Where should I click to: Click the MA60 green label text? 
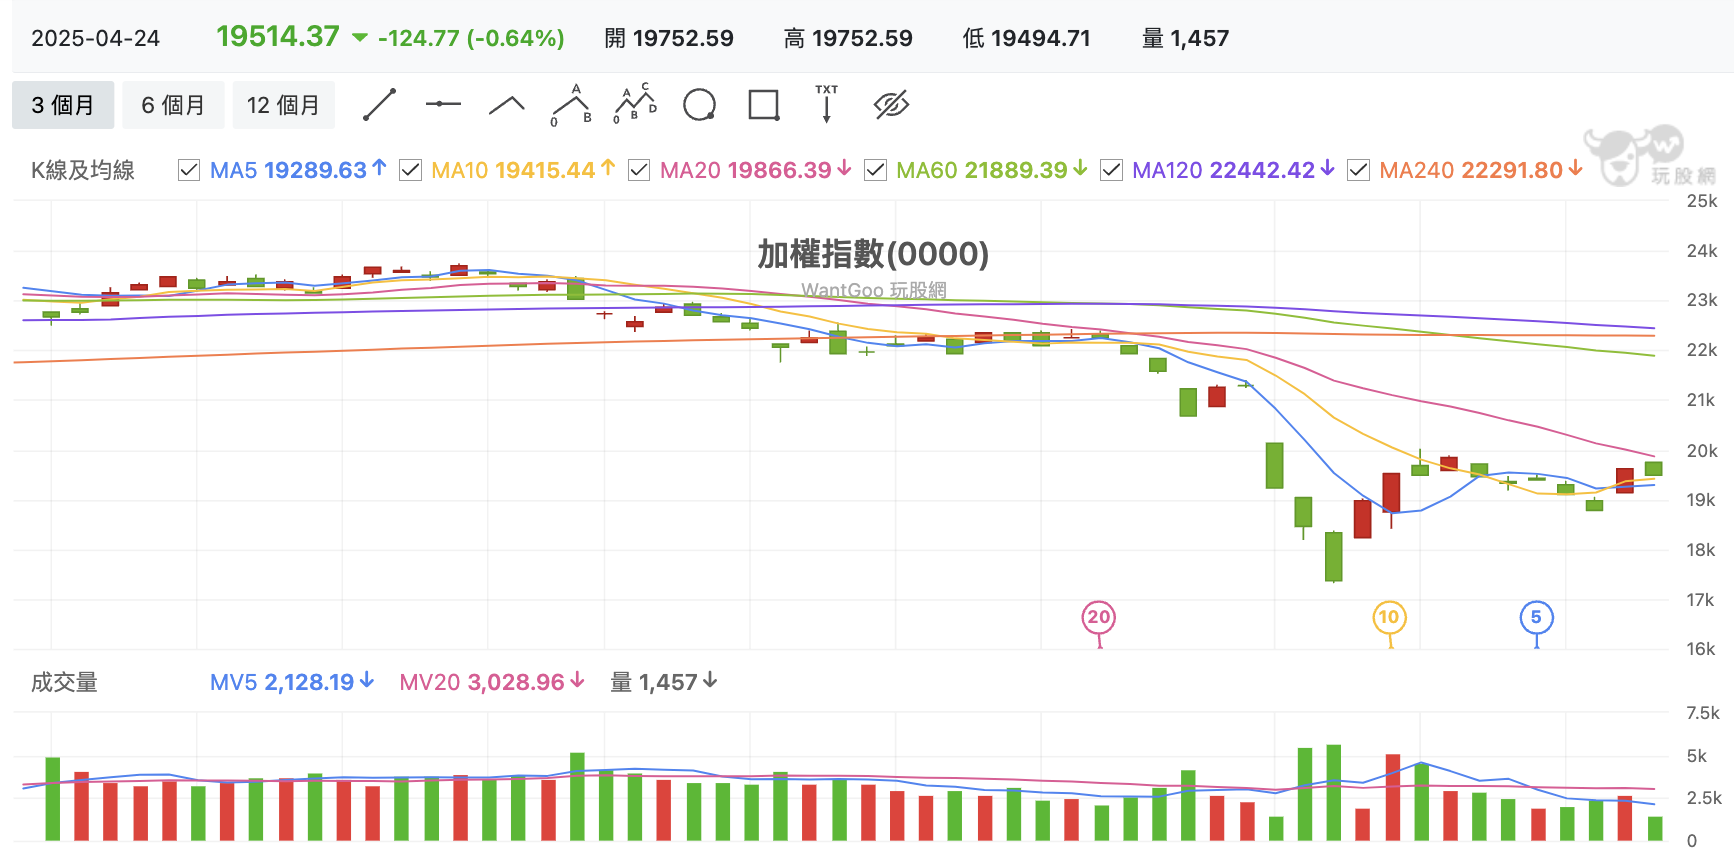(x=981, y=170)
